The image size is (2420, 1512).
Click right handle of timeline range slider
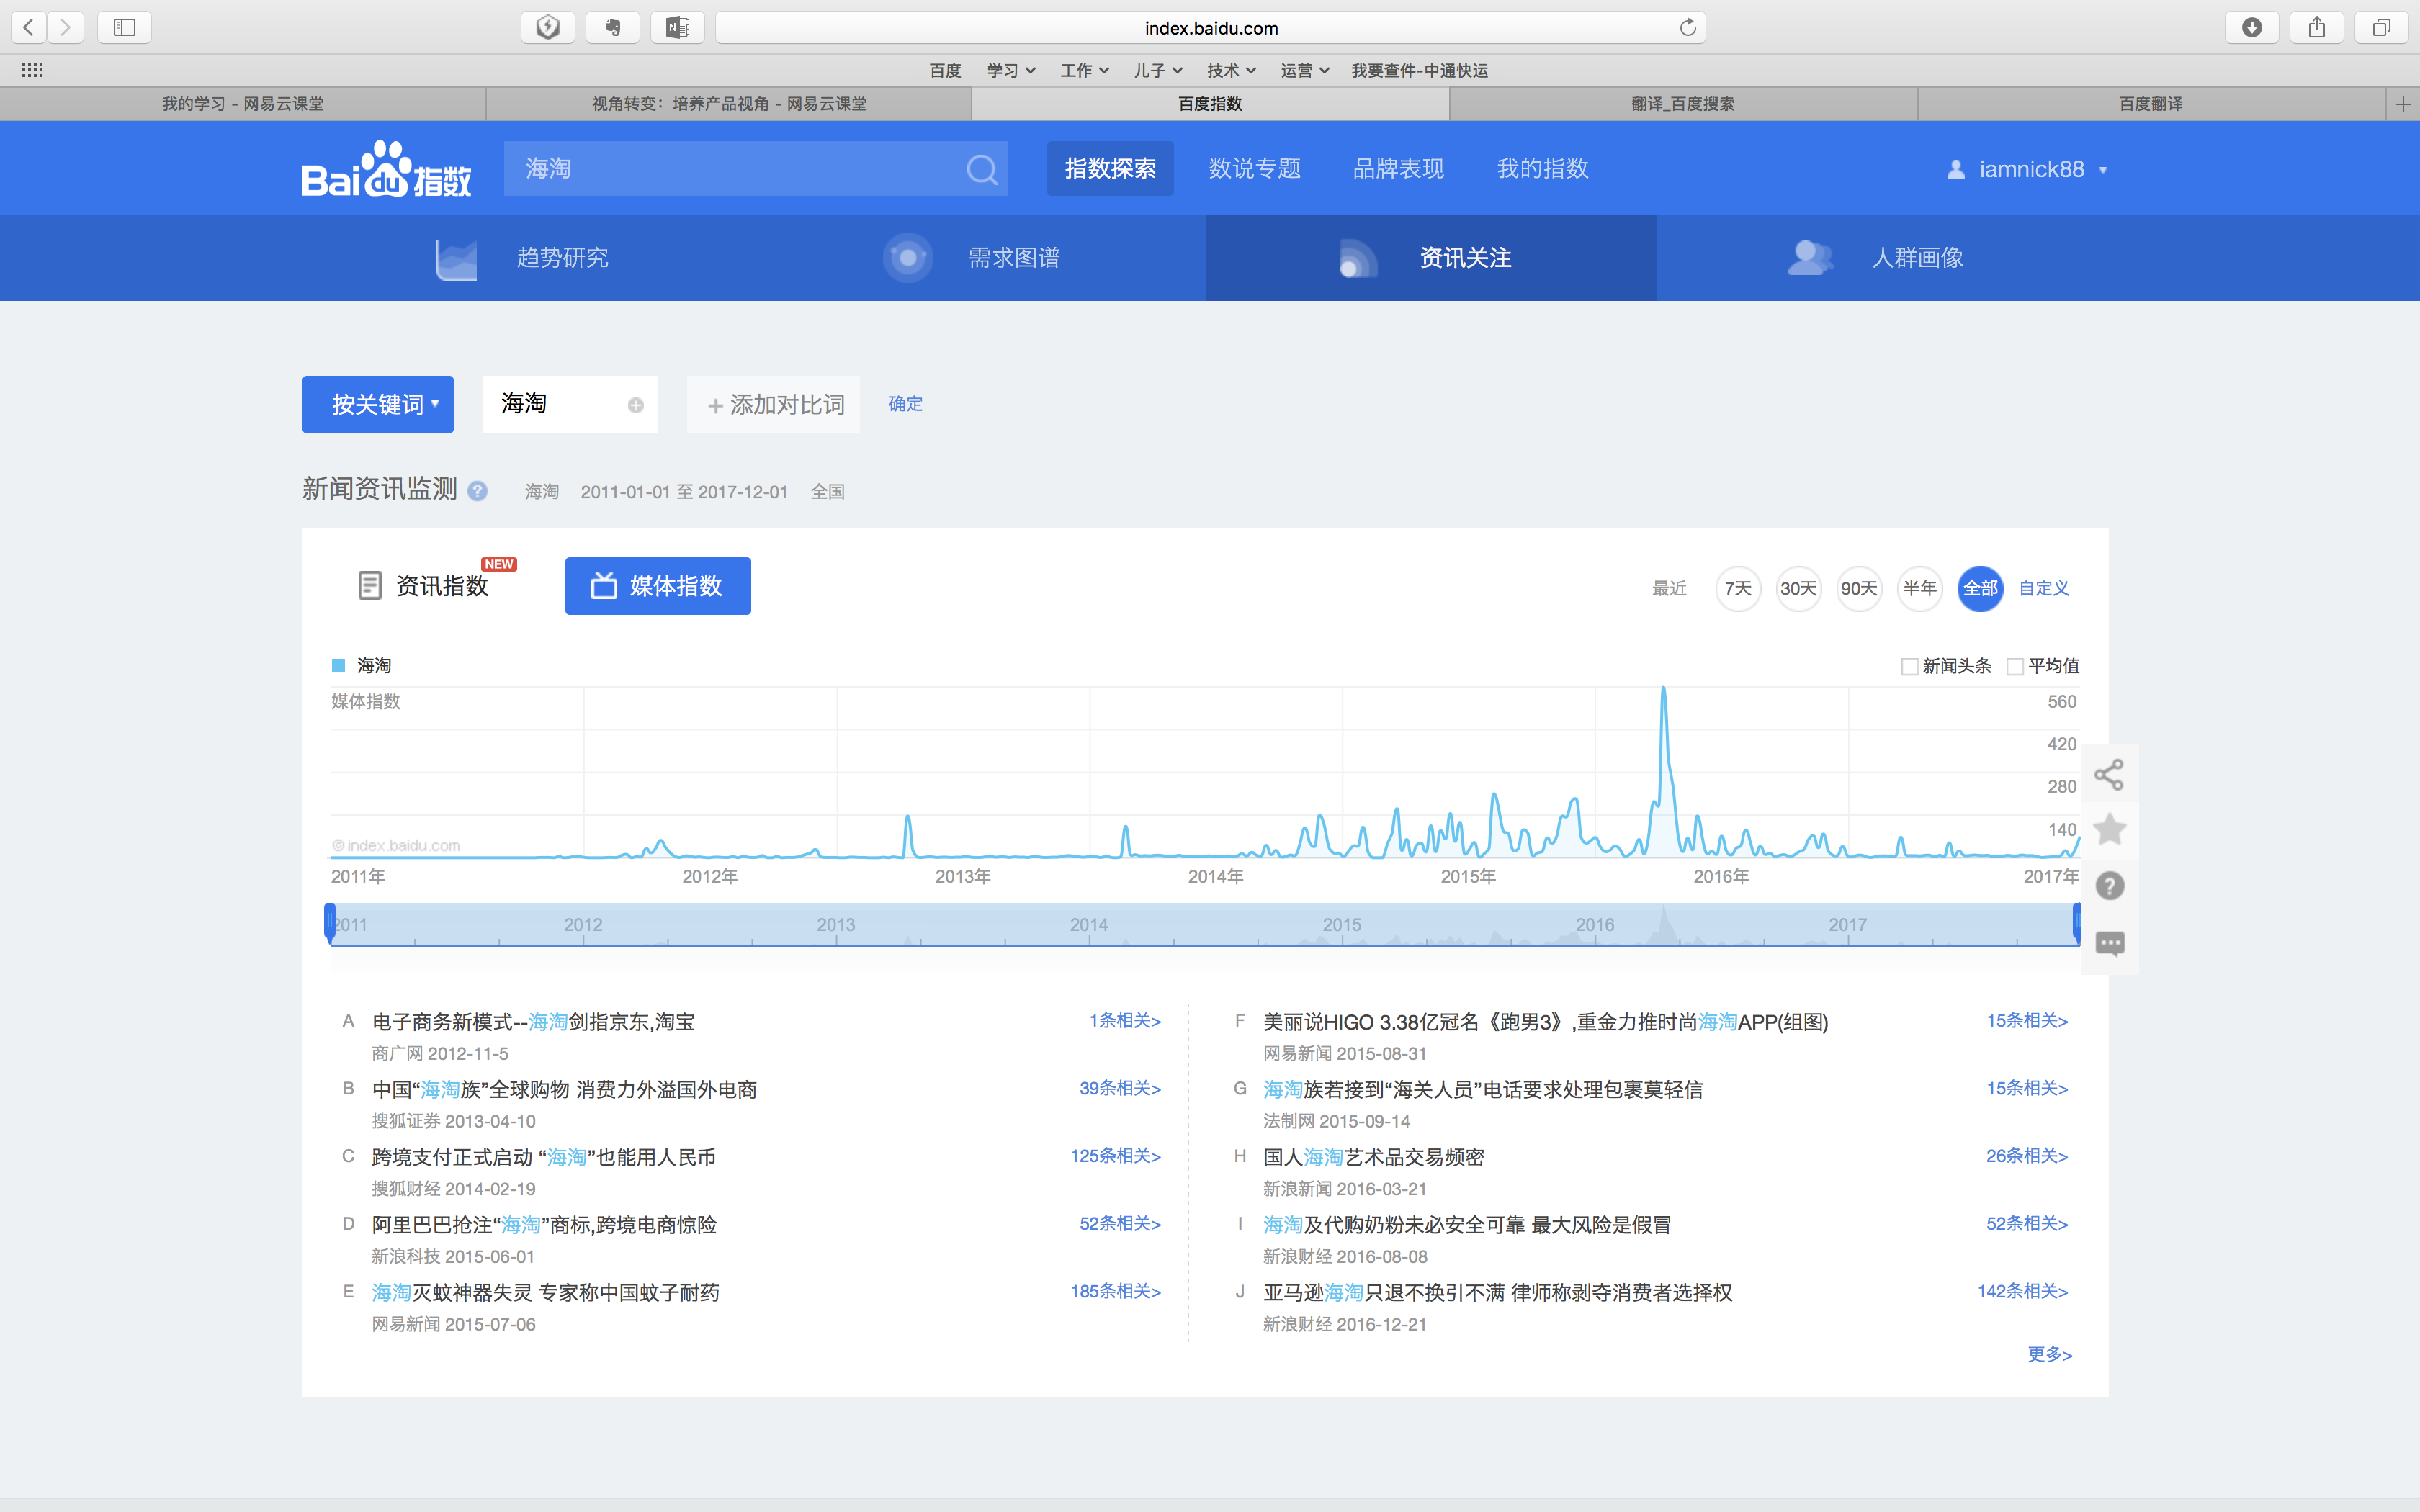(2076, 922)
